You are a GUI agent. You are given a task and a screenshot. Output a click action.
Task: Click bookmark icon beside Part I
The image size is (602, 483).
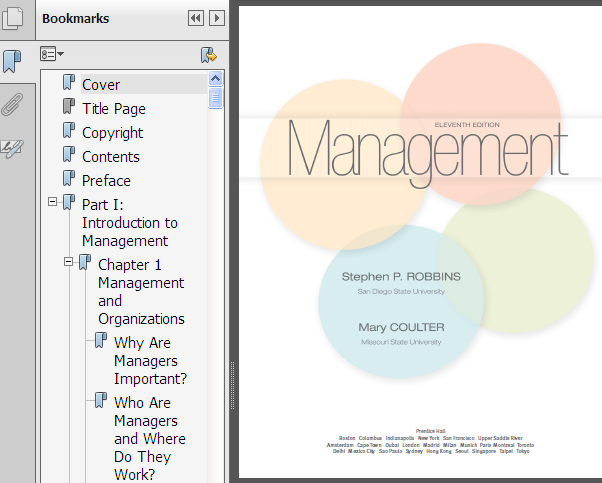69,202
